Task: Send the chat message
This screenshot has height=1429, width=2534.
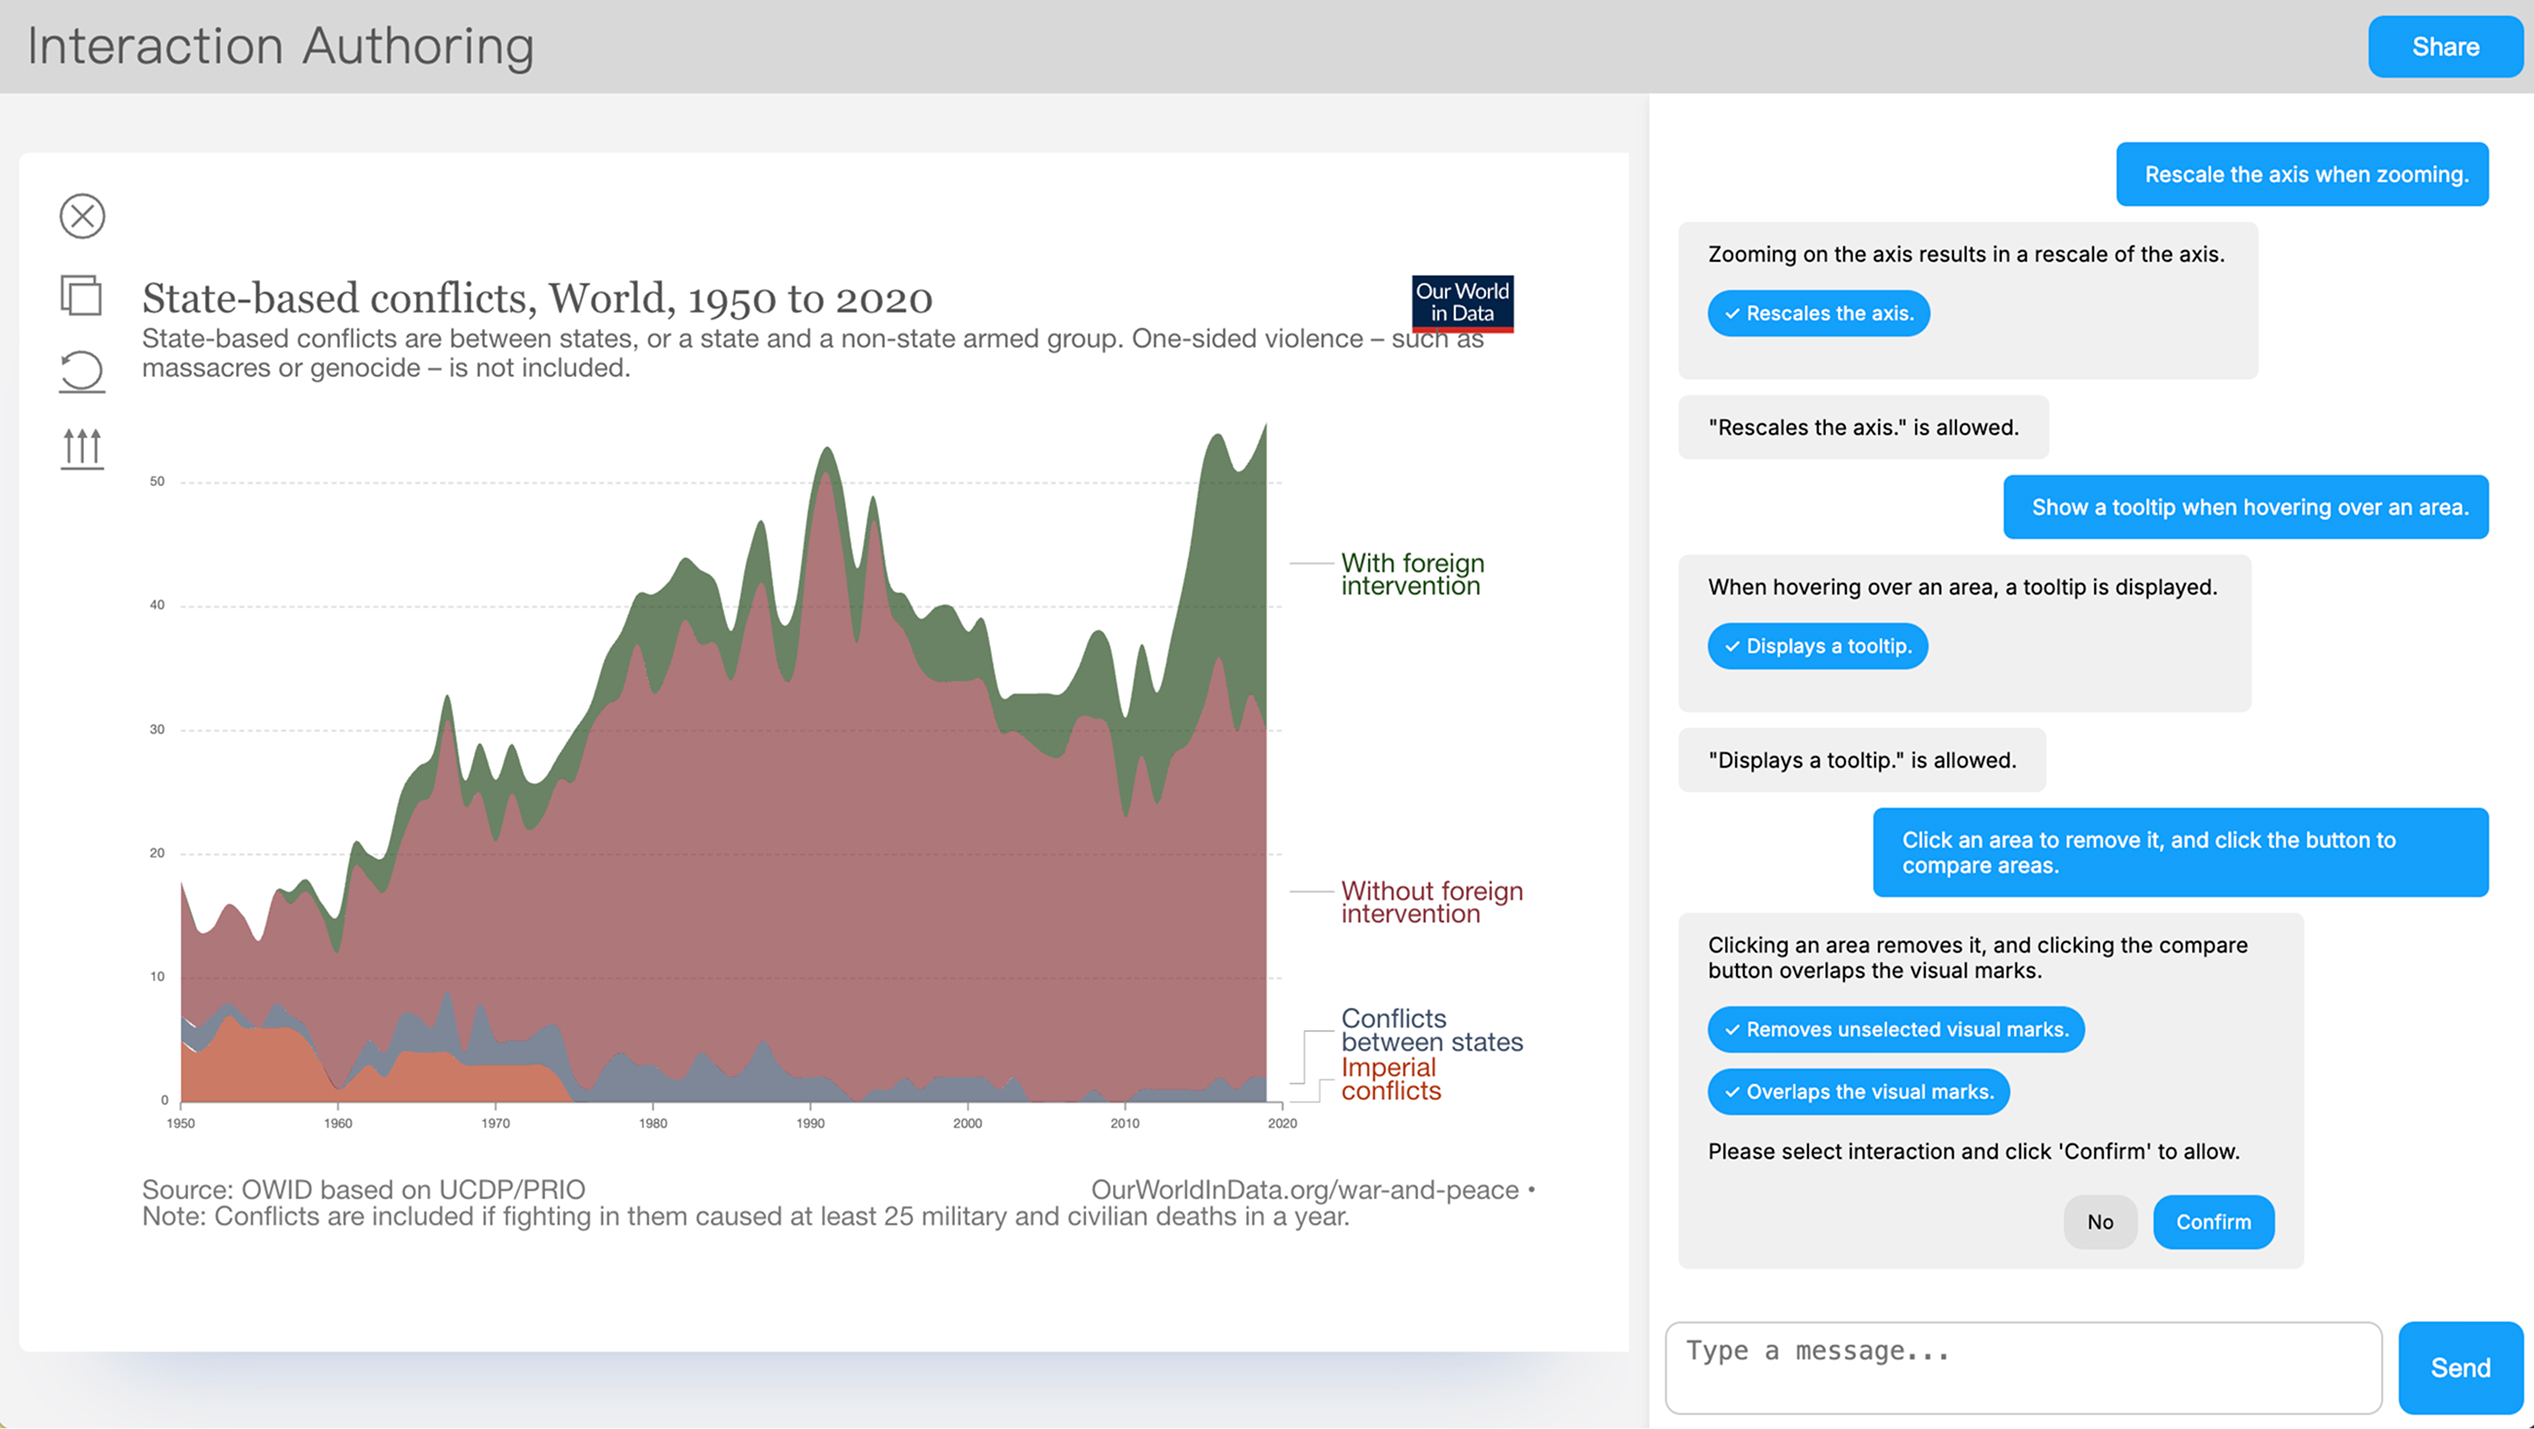Action: 2459,1367
